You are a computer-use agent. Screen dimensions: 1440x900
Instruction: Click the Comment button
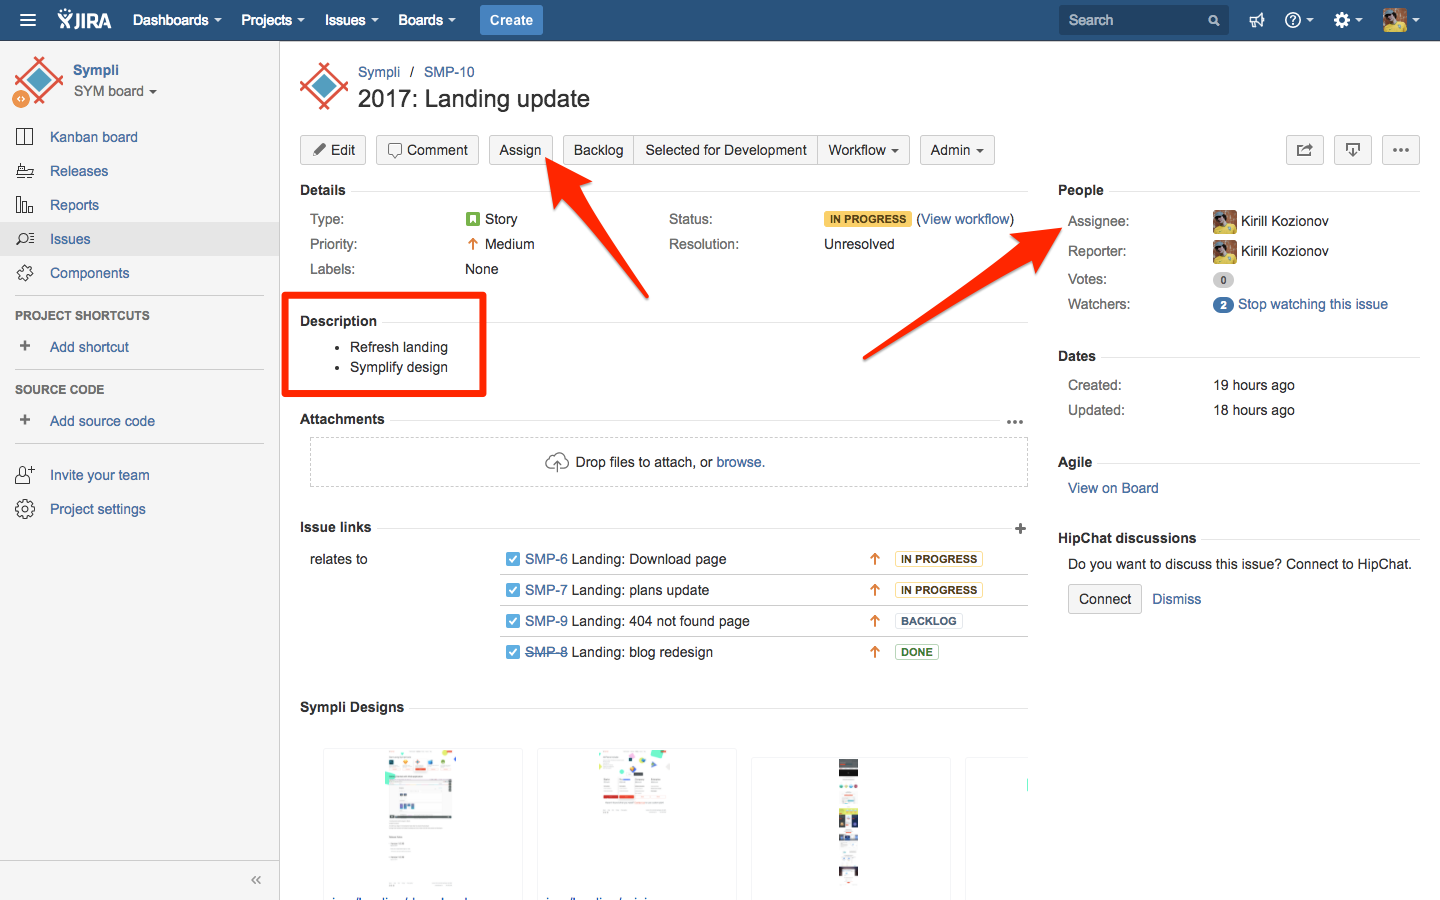(427, 150)
